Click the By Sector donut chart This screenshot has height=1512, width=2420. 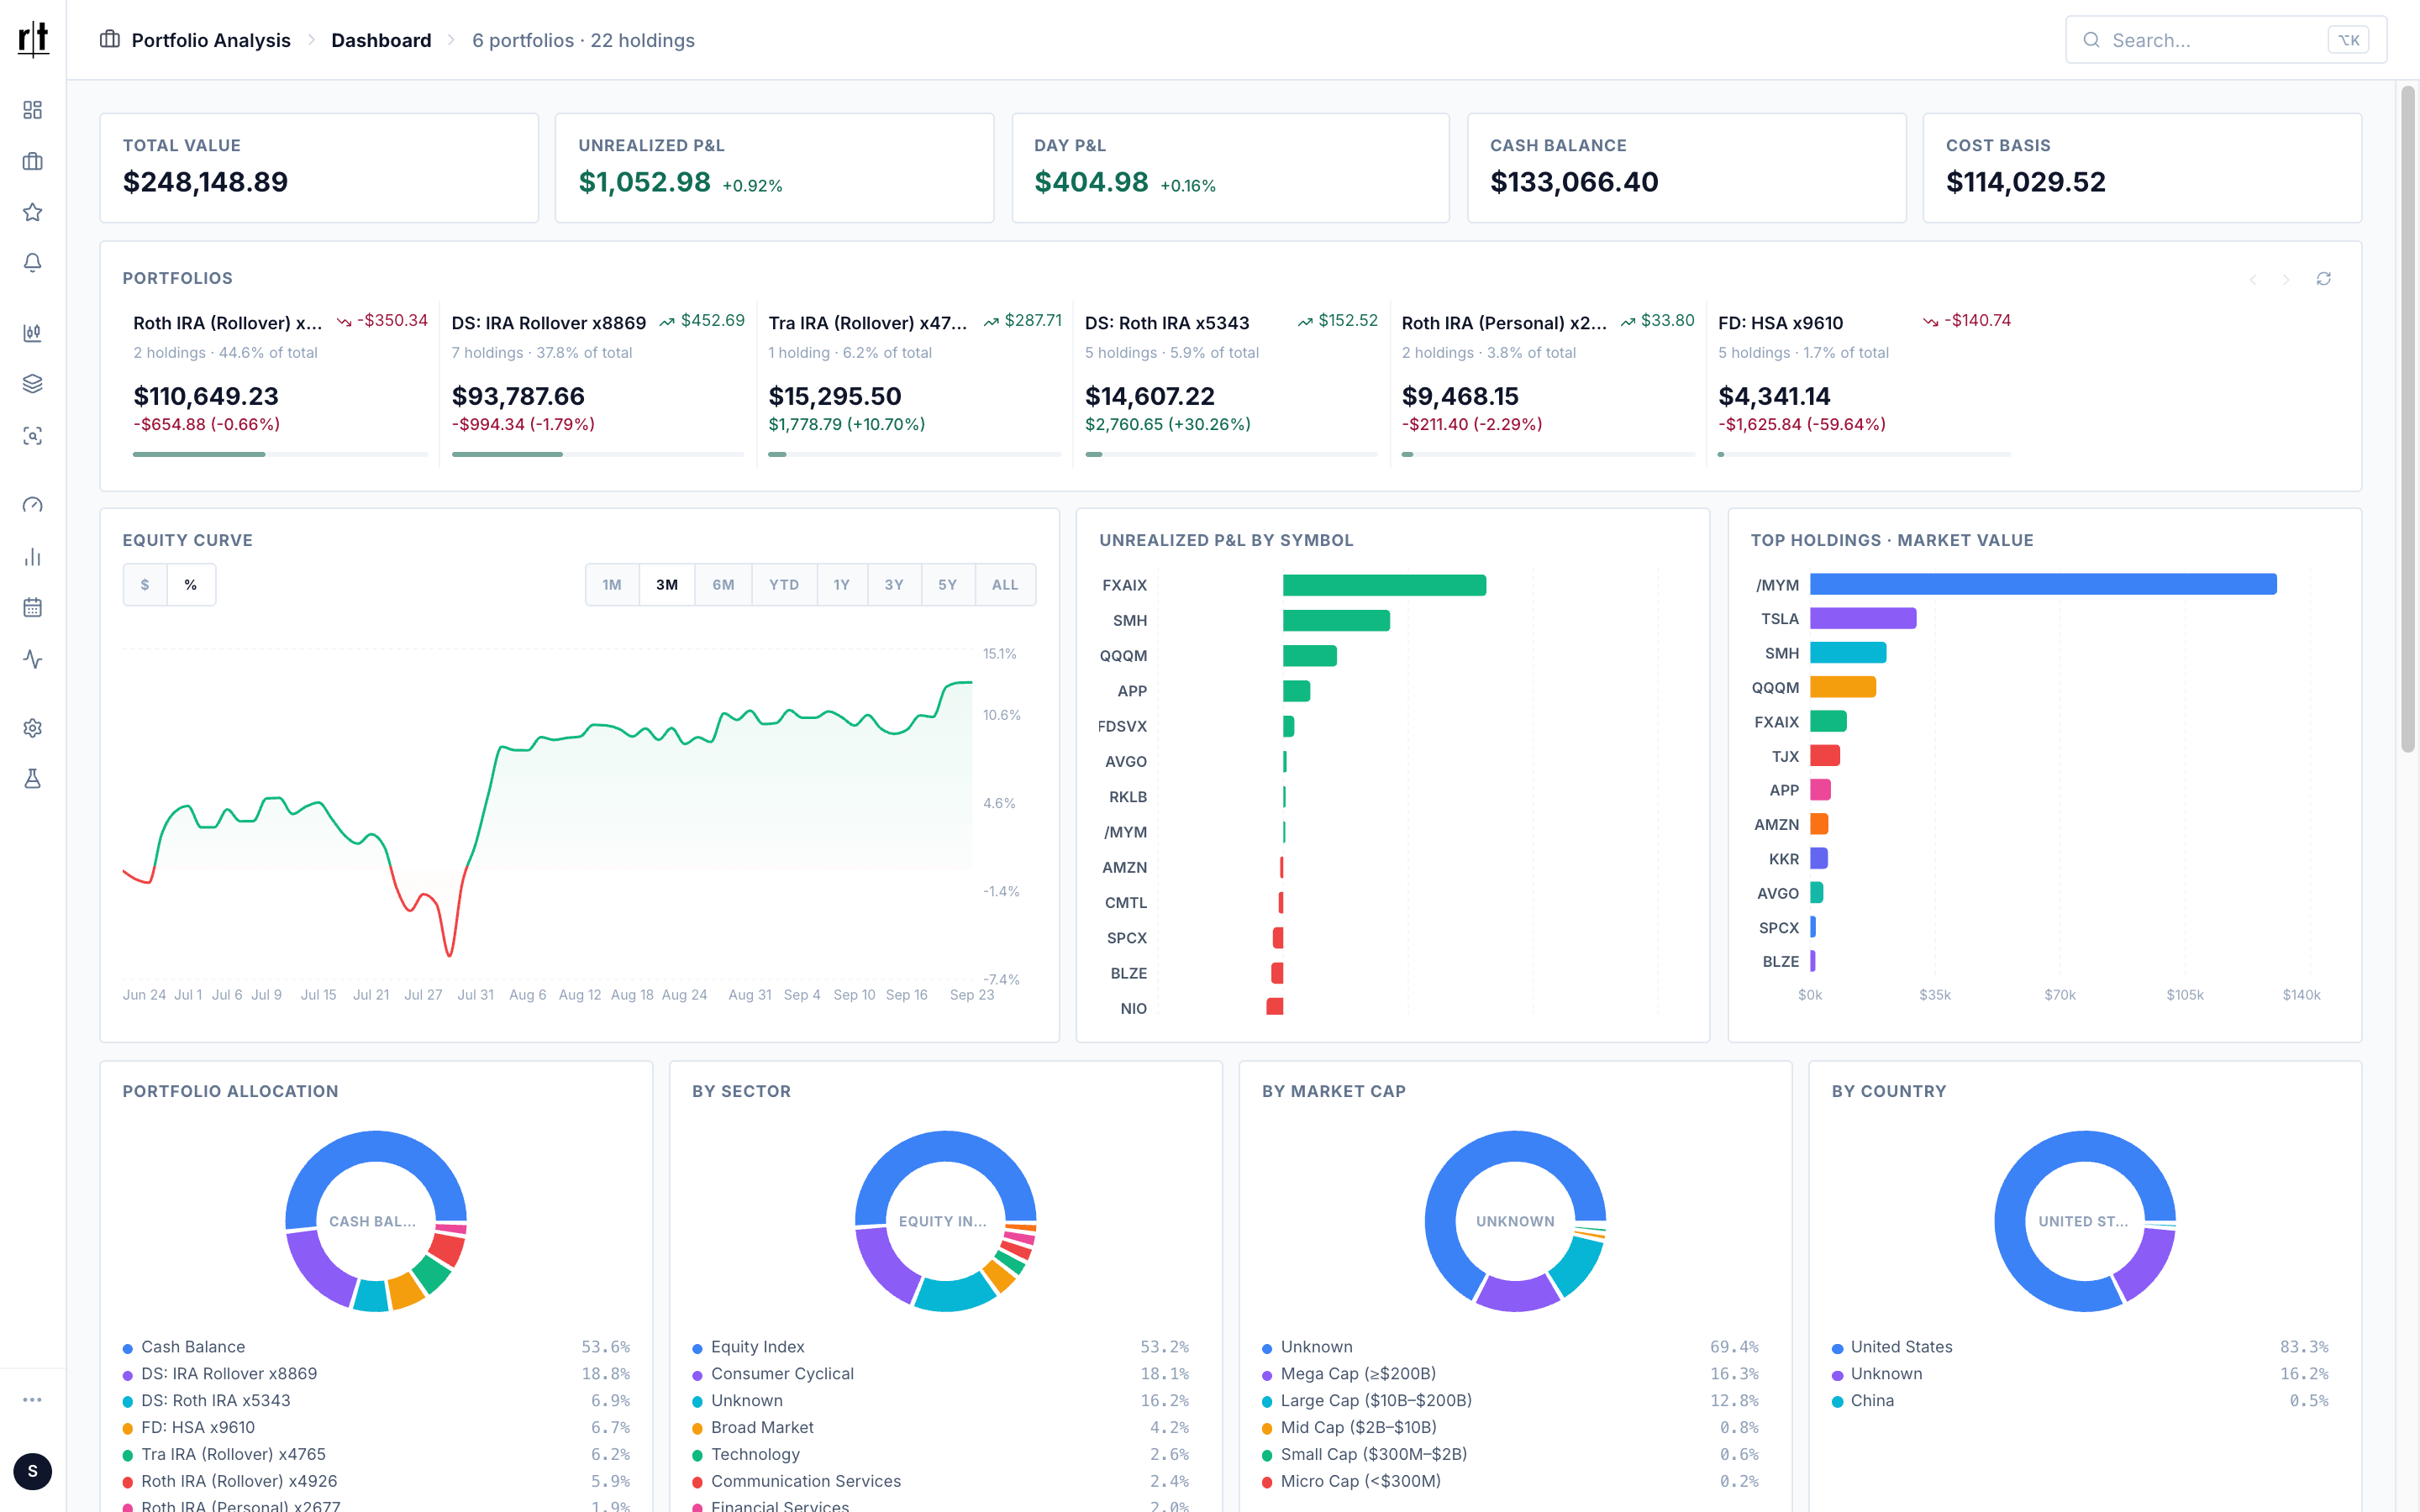click(946, 1221)
